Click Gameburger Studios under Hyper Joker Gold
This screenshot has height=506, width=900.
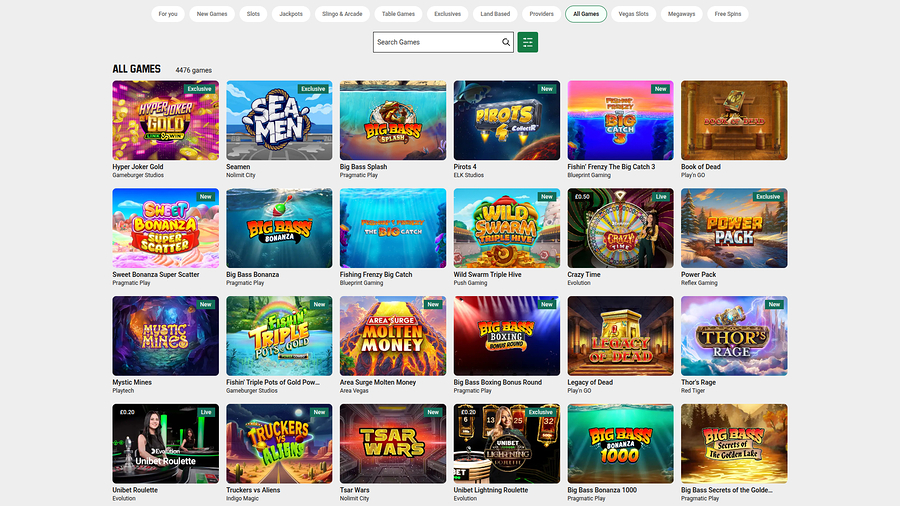pos(138,176)
